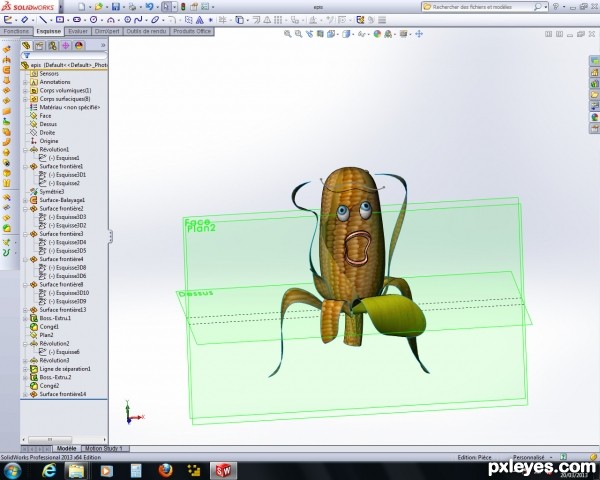Click the feature tree filter icon
Viewport: 600px width, 480px height.
pyautogui.click(x=27, y=56)
